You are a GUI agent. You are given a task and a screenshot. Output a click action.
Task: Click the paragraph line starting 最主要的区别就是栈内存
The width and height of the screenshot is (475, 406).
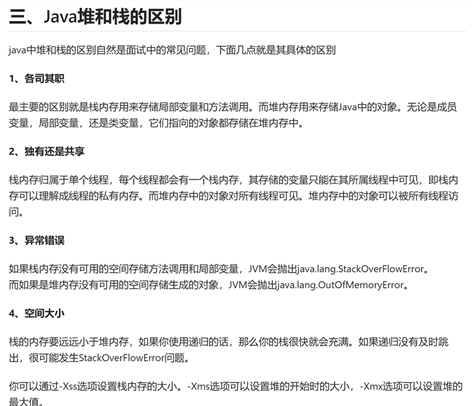(x=233, y=107)
